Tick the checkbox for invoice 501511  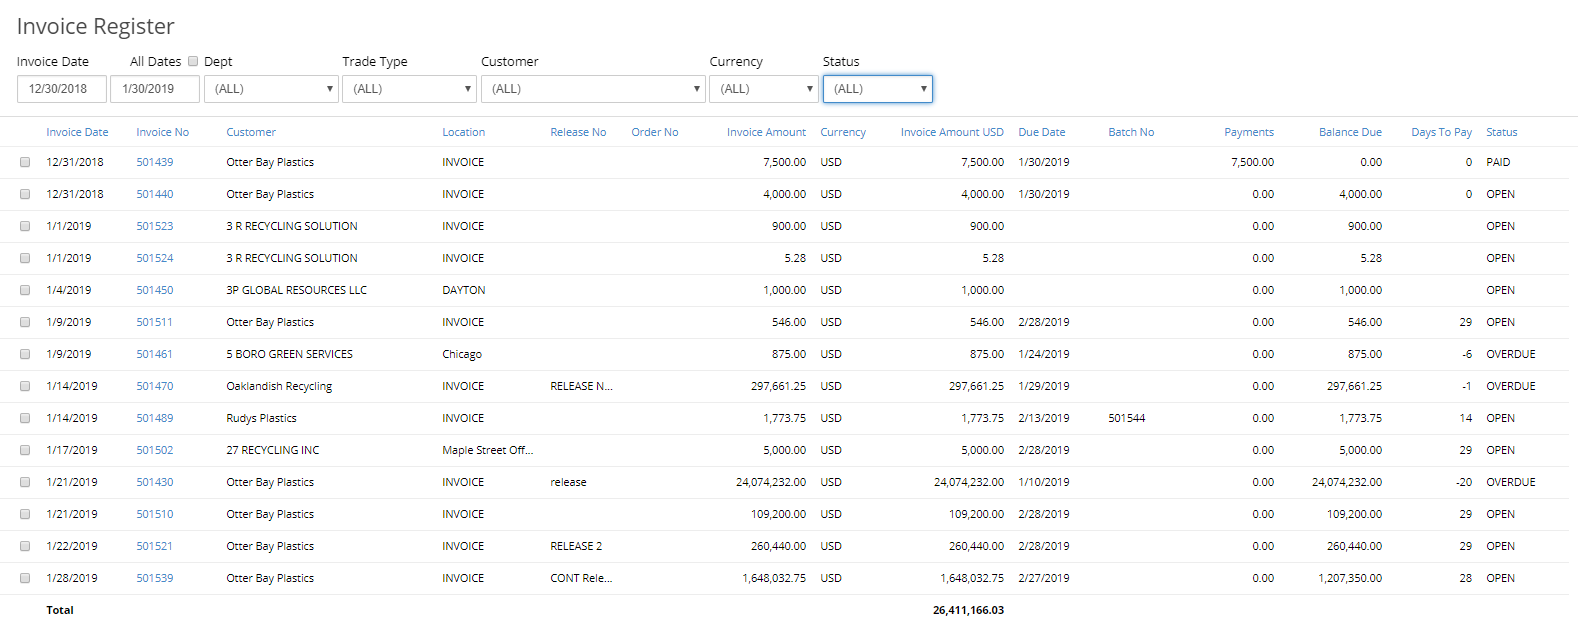(25, 322)
